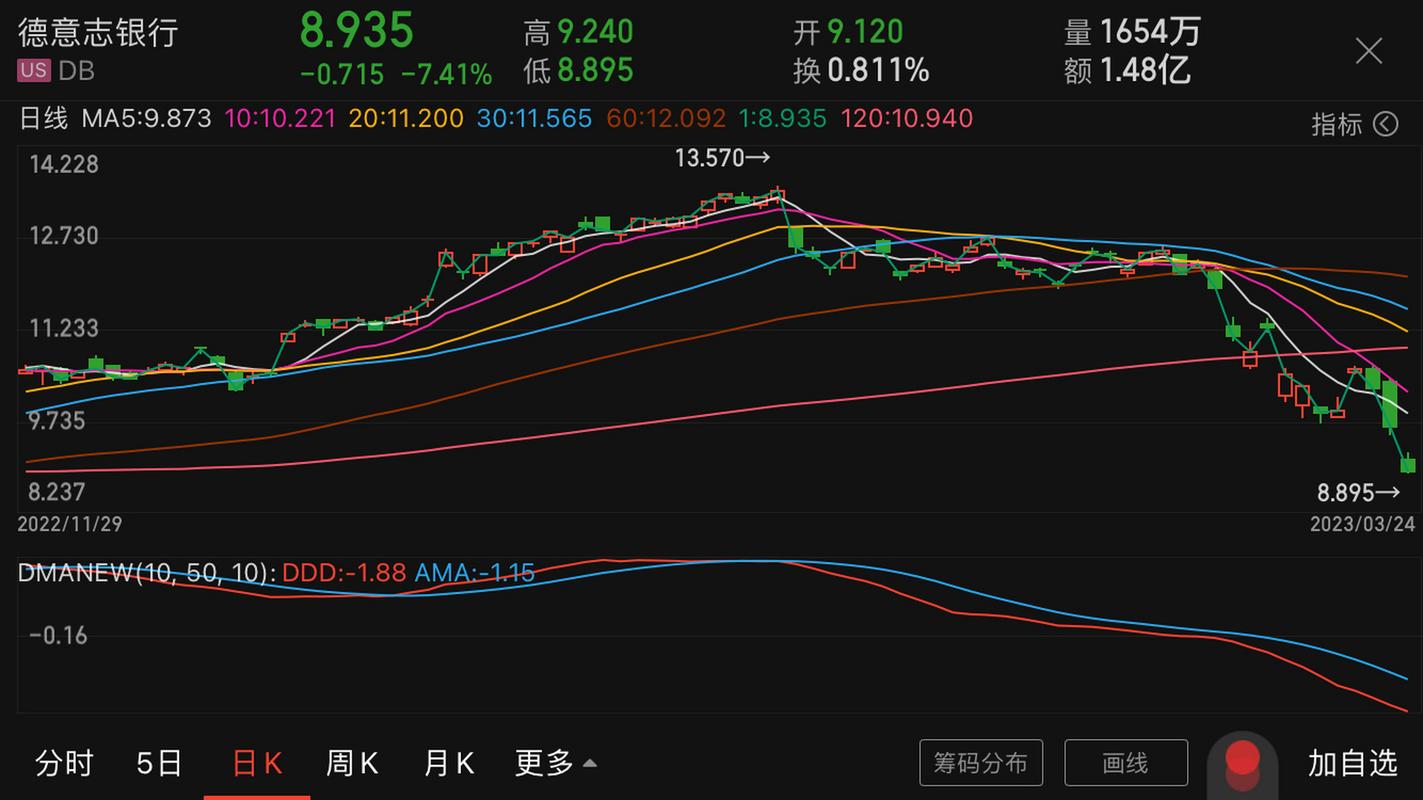Click the end date 2023/03/24
The width and height of the screenshot is (1423, 800).
tap(1363, 524)
